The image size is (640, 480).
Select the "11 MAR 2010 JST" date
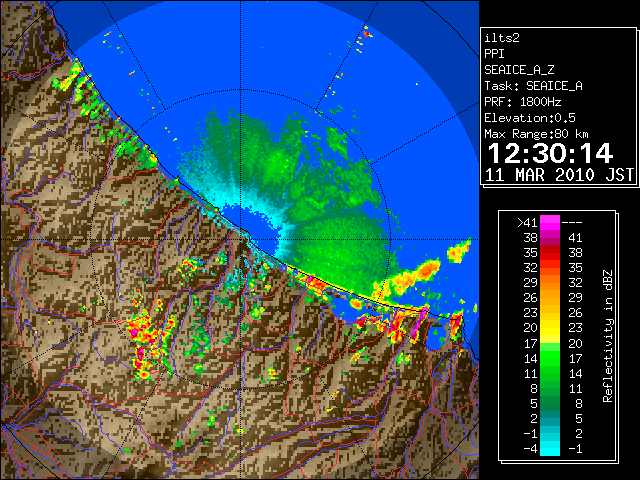(x=559, y=175)
